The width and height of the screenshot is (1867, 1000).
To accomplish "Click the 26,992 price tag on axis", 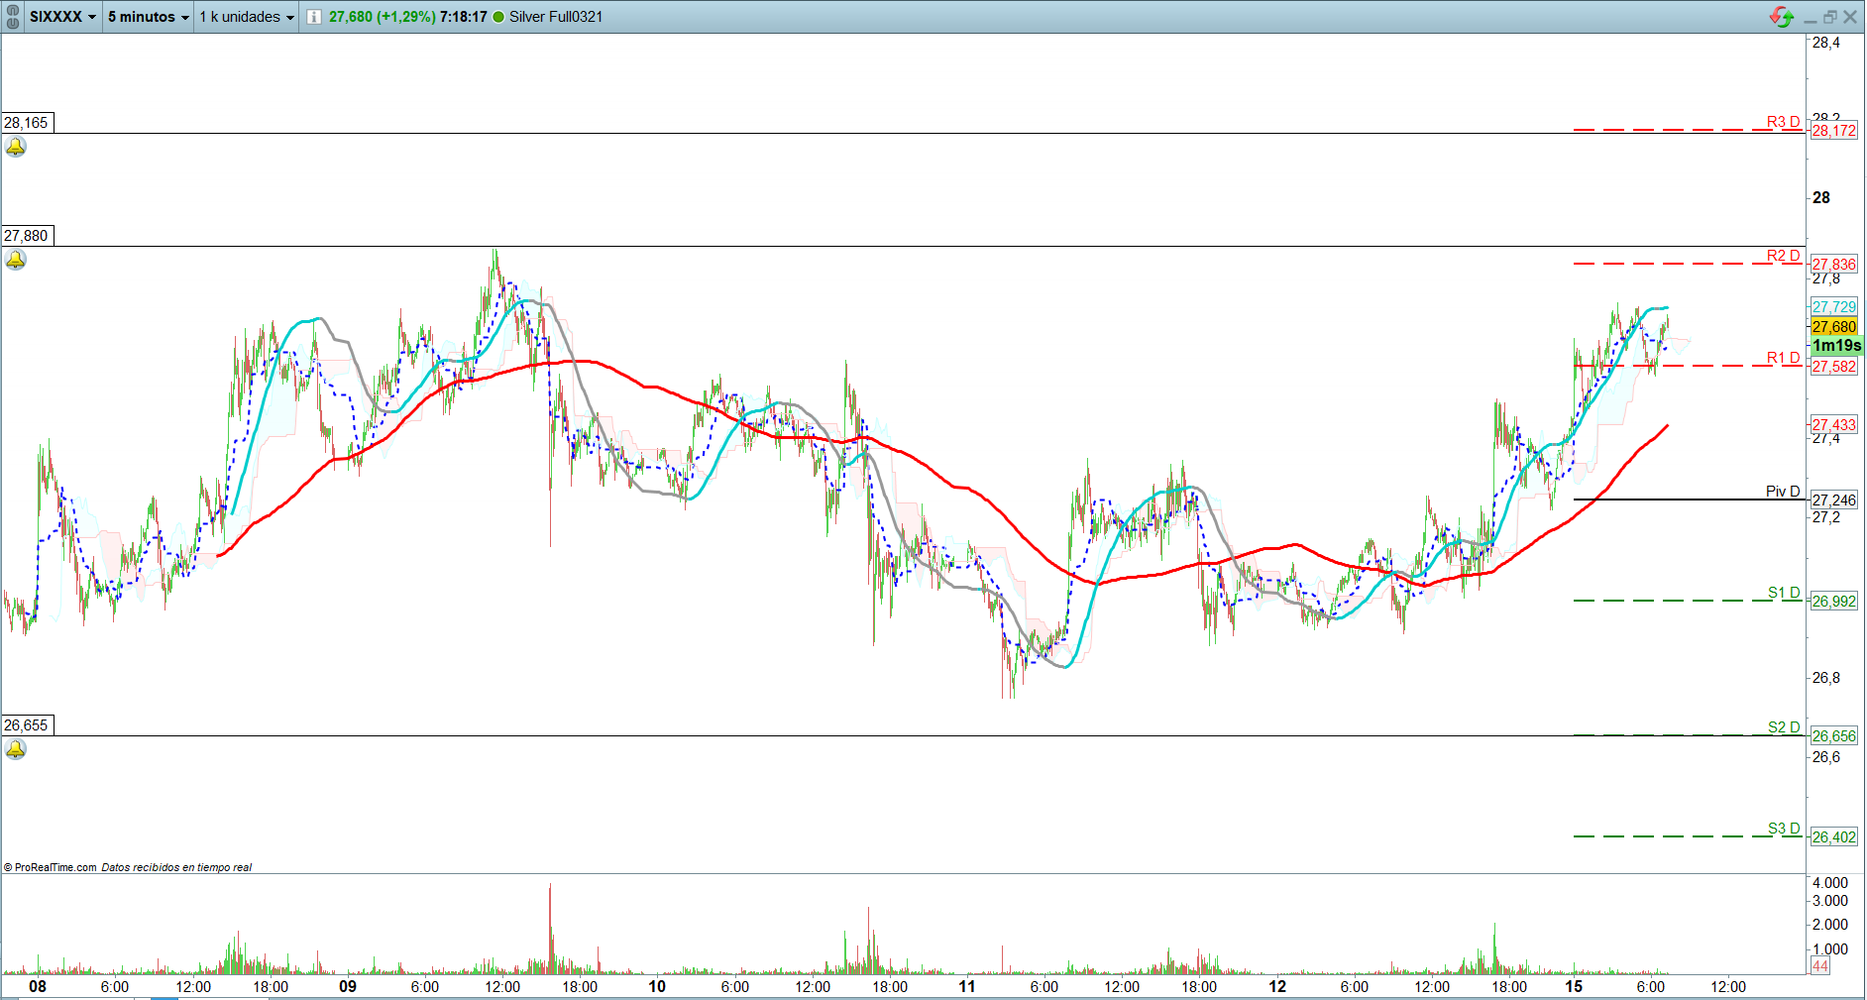I will click(x=1834, y=602).
